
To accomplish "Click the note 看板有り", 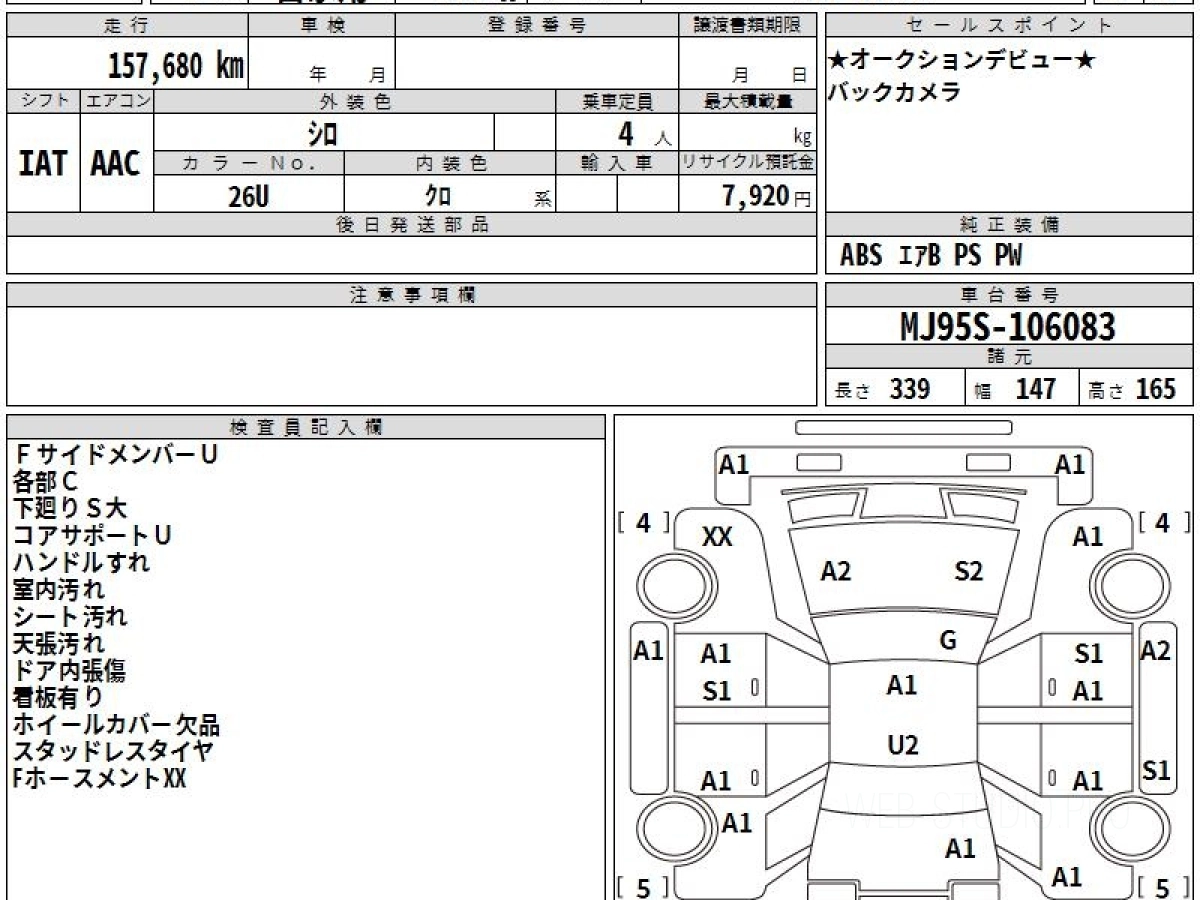I will point(58,697).
